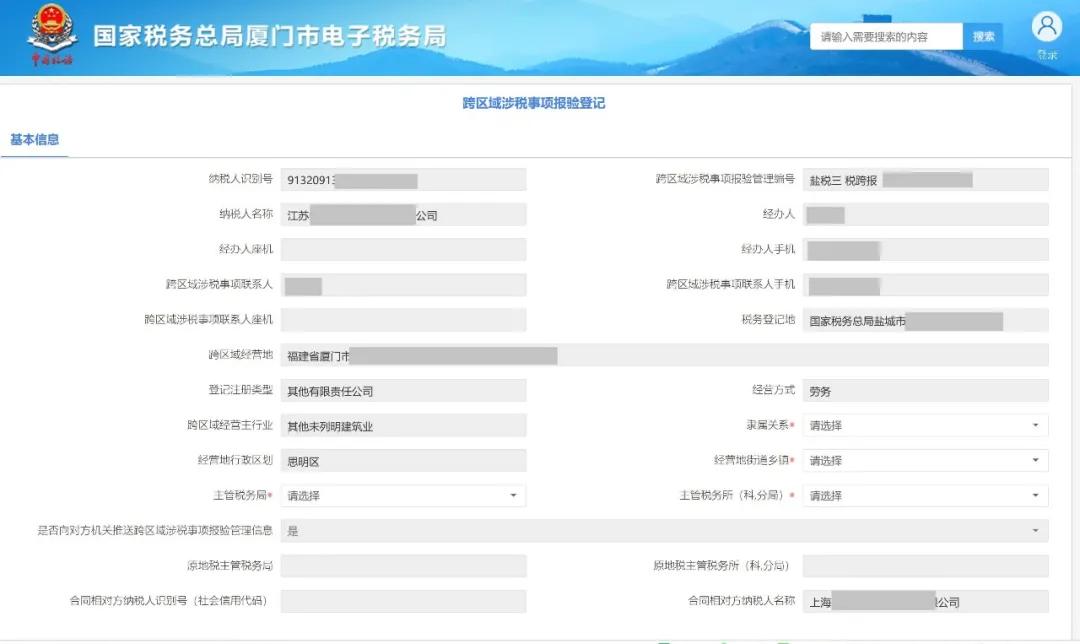Click the 登记注册类型 field showing 其他有限责任公司
Viewport: 1080px width, 644px height.
coord(403,390)
